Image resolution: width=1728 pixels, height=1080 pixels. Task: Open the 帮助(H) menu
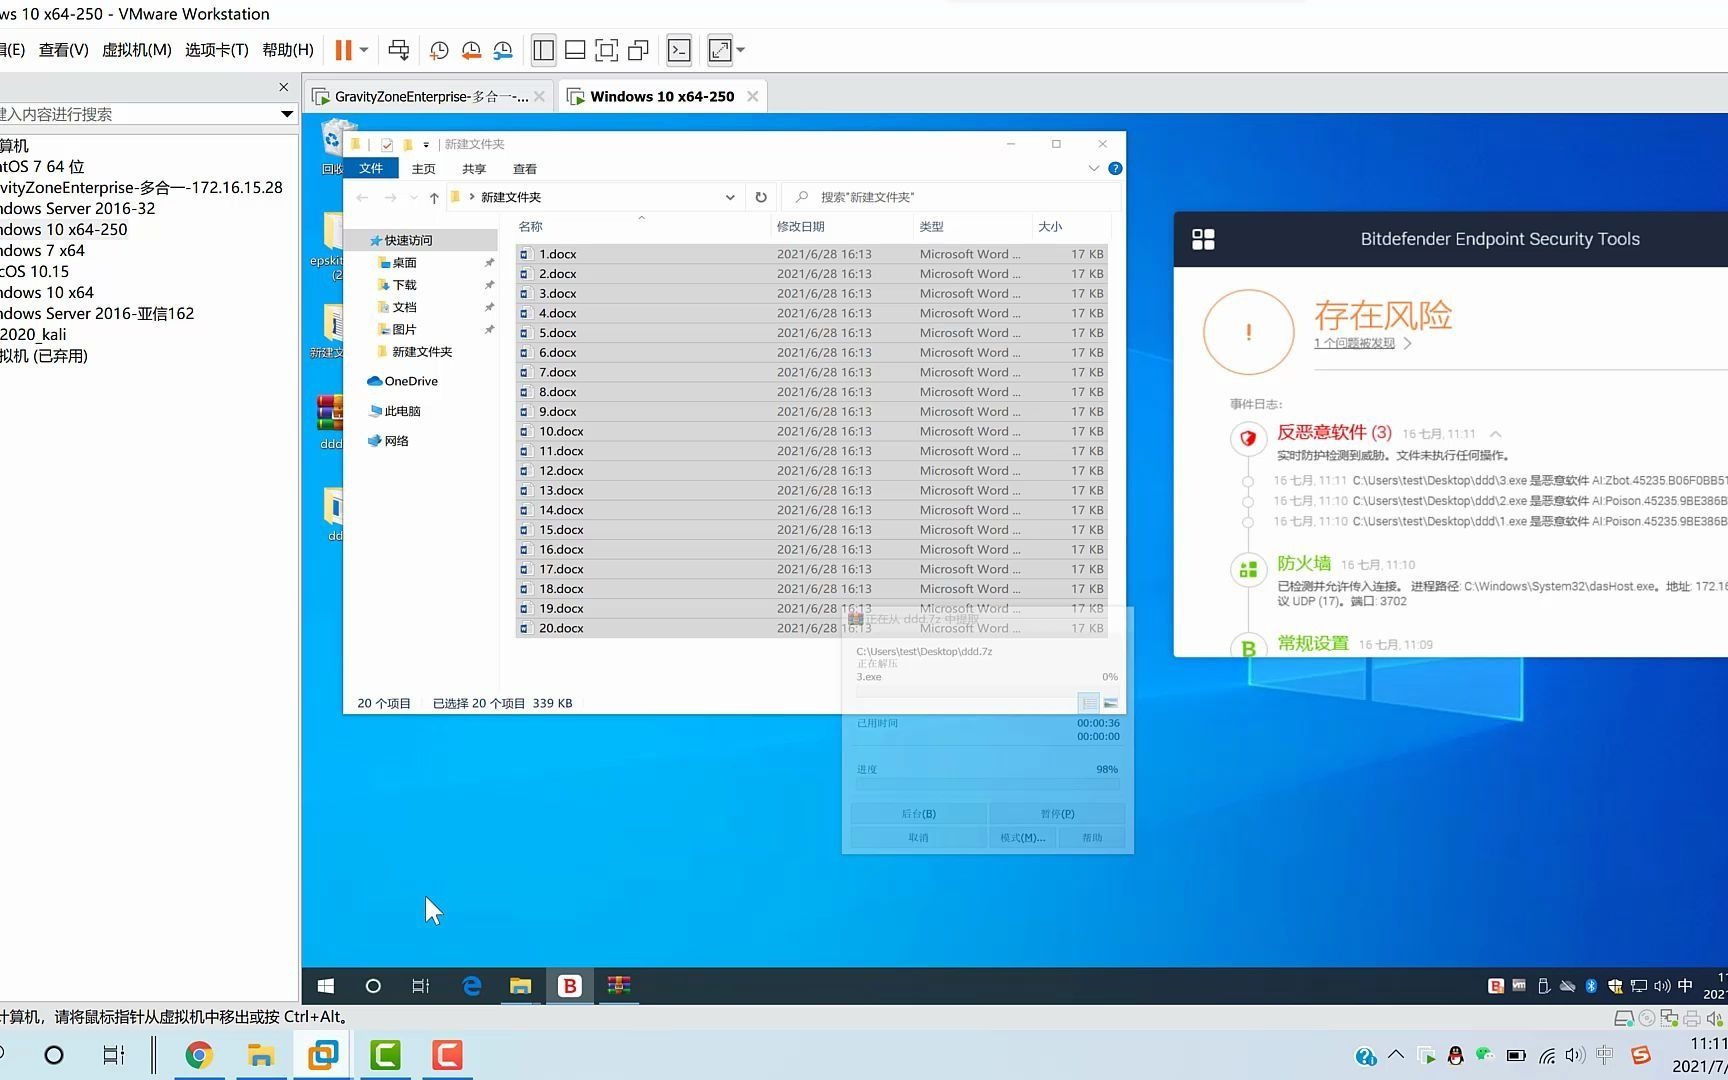[x=288, y=50]
